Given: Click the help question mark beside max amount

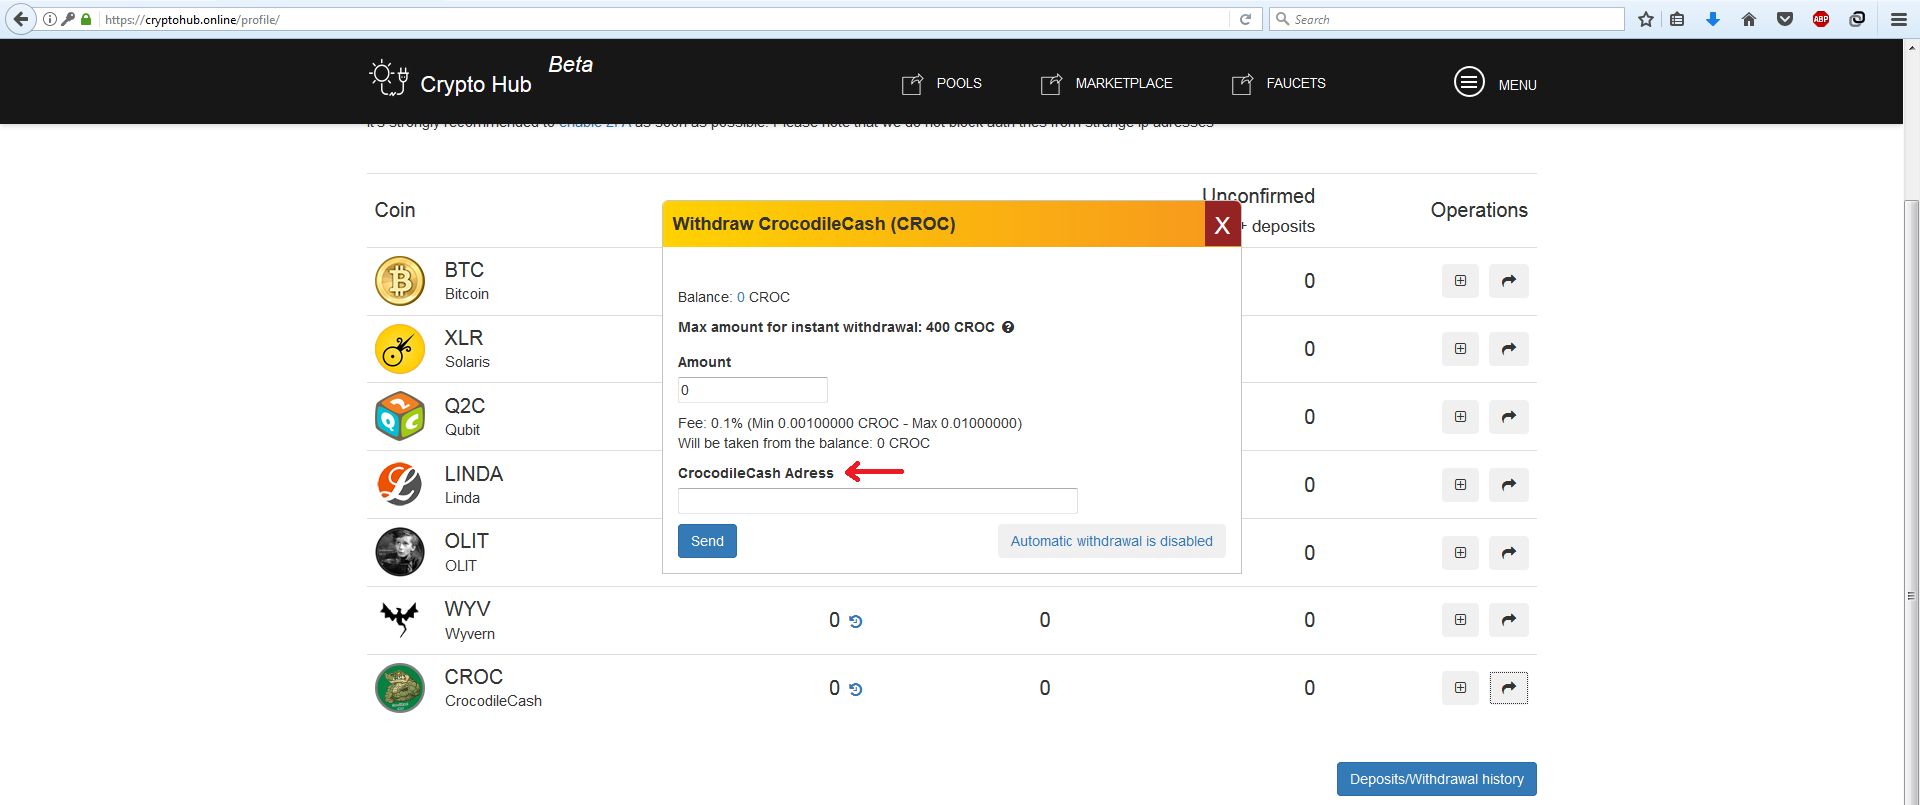Looking at the screenshot, I should coord(1008,327).
